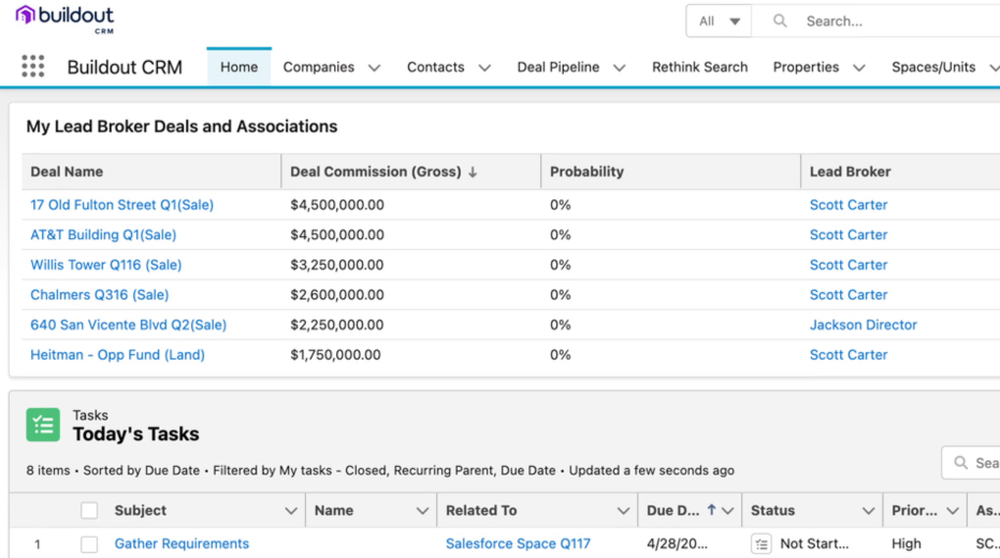1000x558 pixels.
Task: Click the magnifier icon in tasks list search
Action: click(x=960, y=462)
